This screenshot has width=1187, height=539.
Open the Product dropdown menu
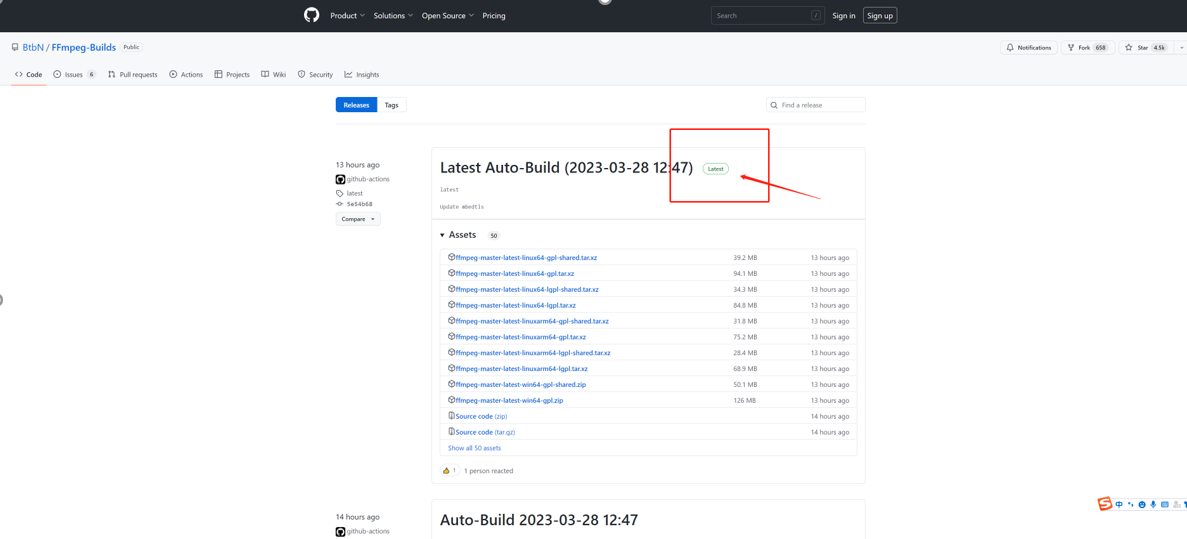click(347, 15)
